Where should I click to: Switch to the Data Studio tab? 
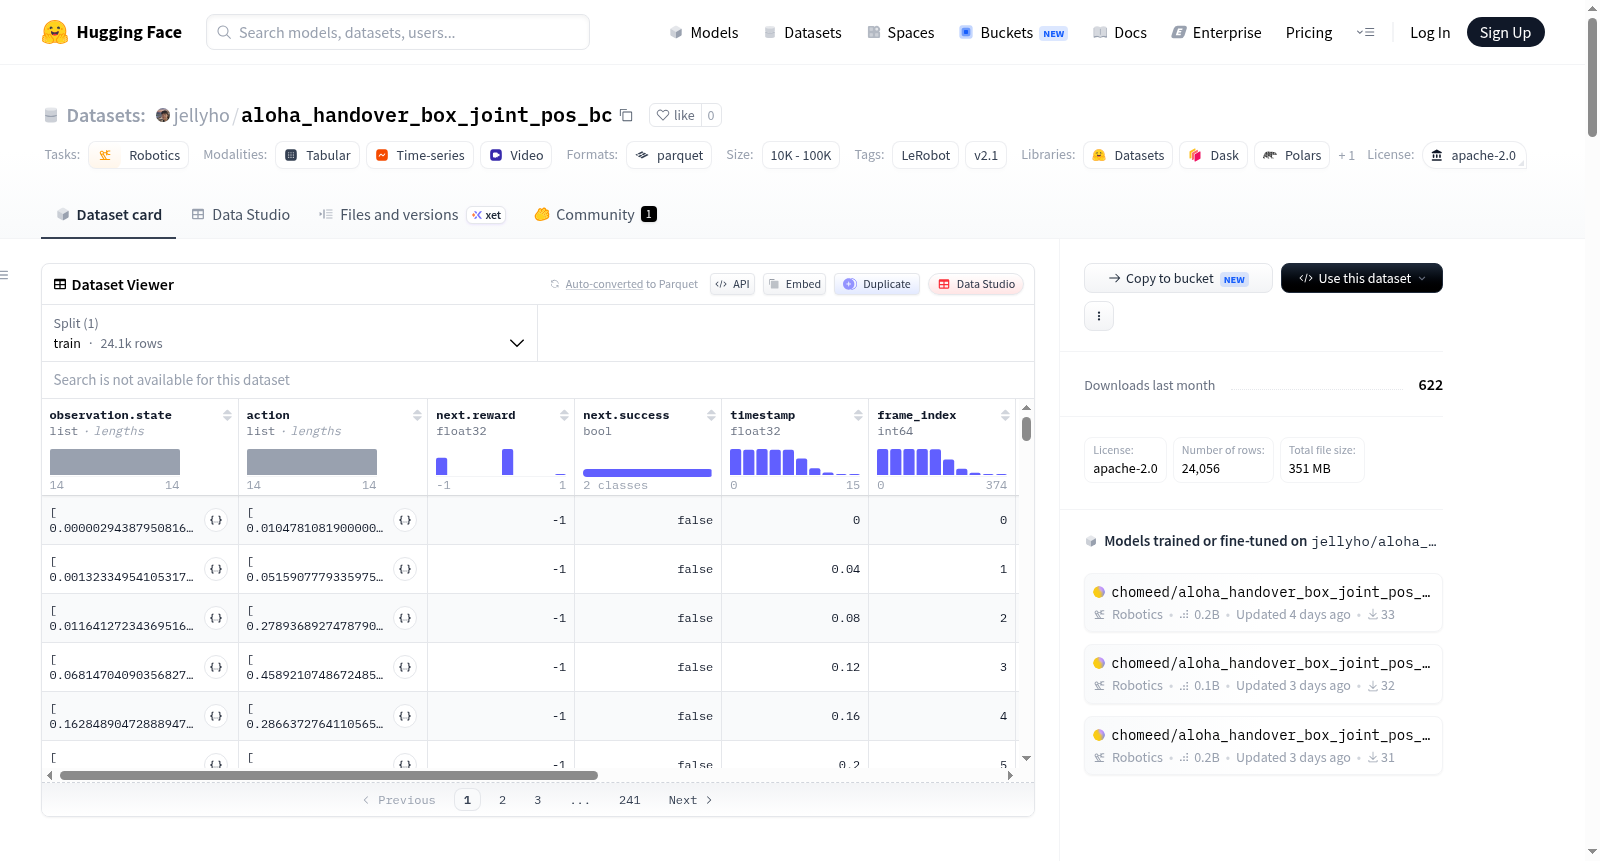click(x=241, y=214)
